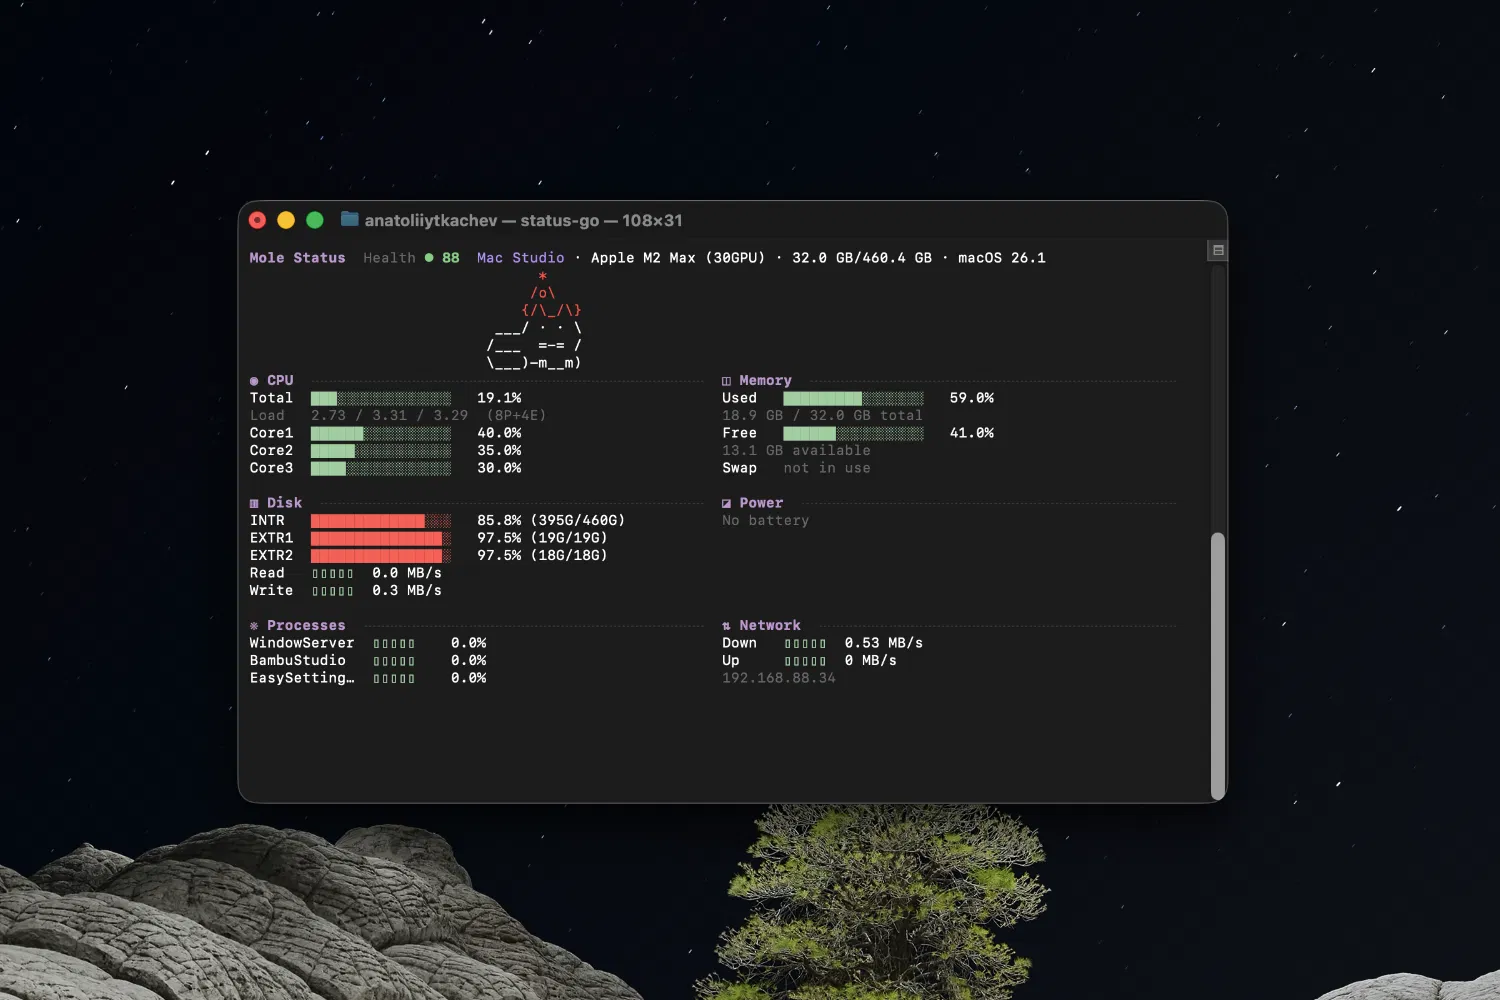Click the folder icon in the terminal title bar
This screenshot has height=1000, width=1500.
click(349, 219)
